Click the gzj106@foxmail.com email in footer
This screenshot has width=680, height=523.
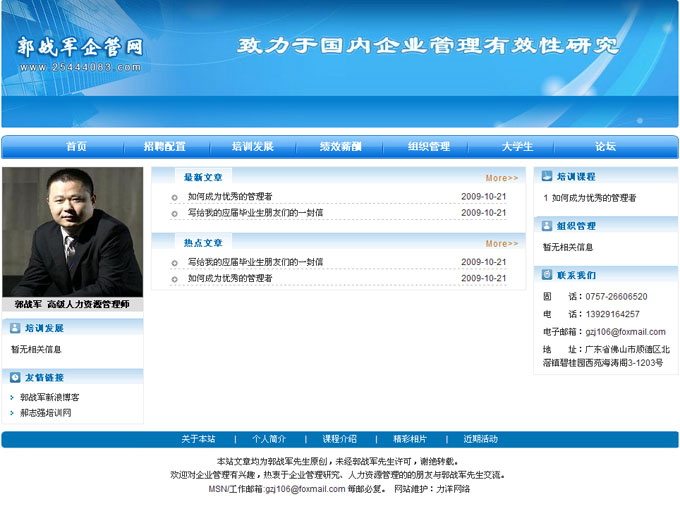click(305, 489)
